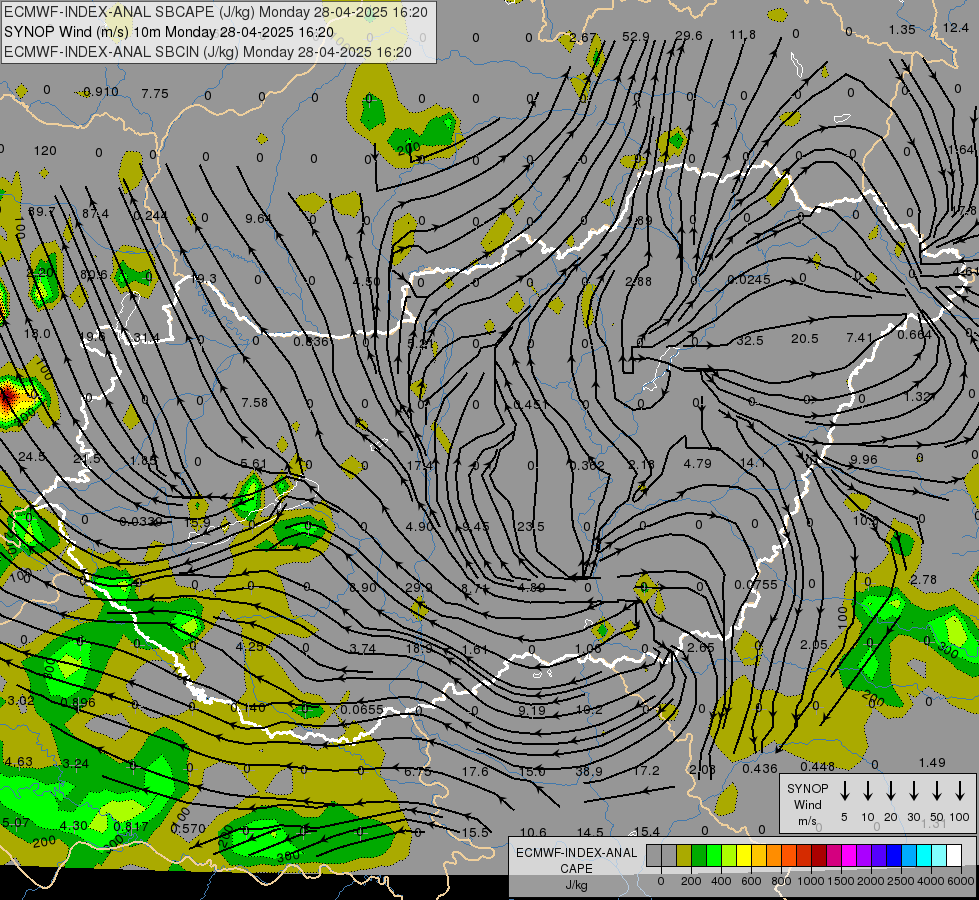Click the wind arrow above legend value 20
Screen dimensions: 979x900
(891, 791)
